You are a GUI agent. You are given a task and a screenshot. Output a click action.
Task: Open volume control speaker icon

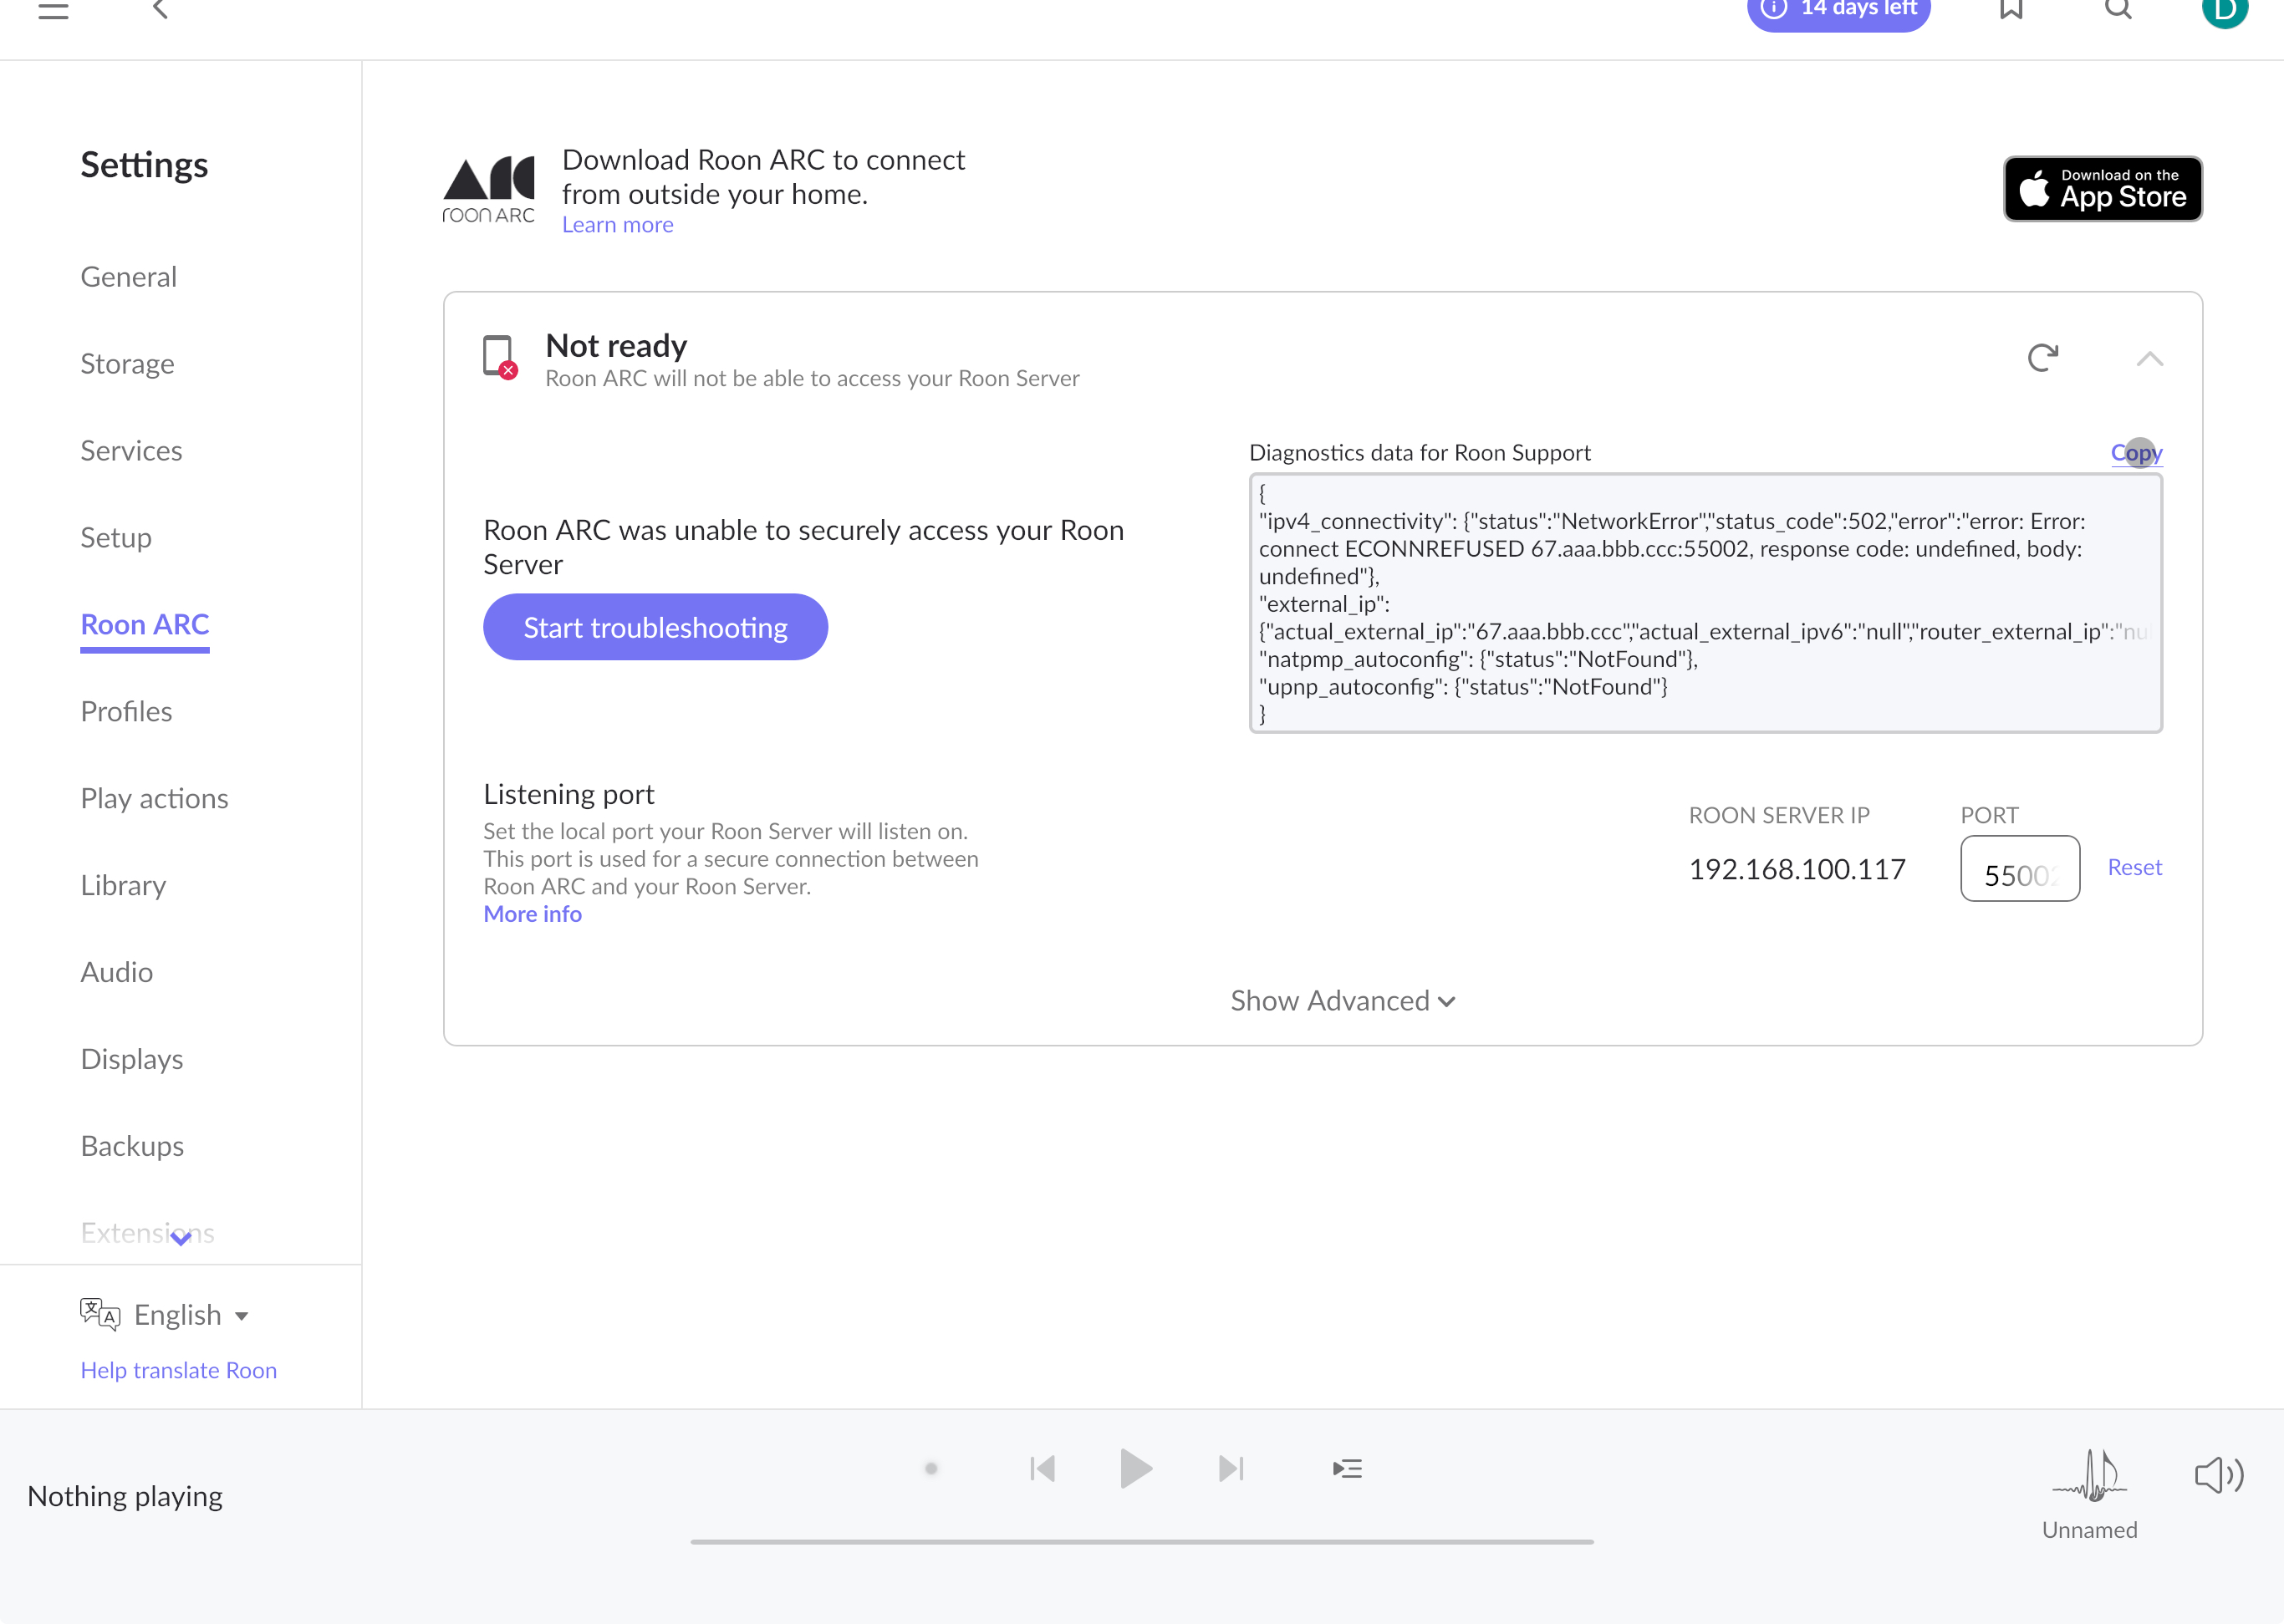(x=2219, y=1475)
